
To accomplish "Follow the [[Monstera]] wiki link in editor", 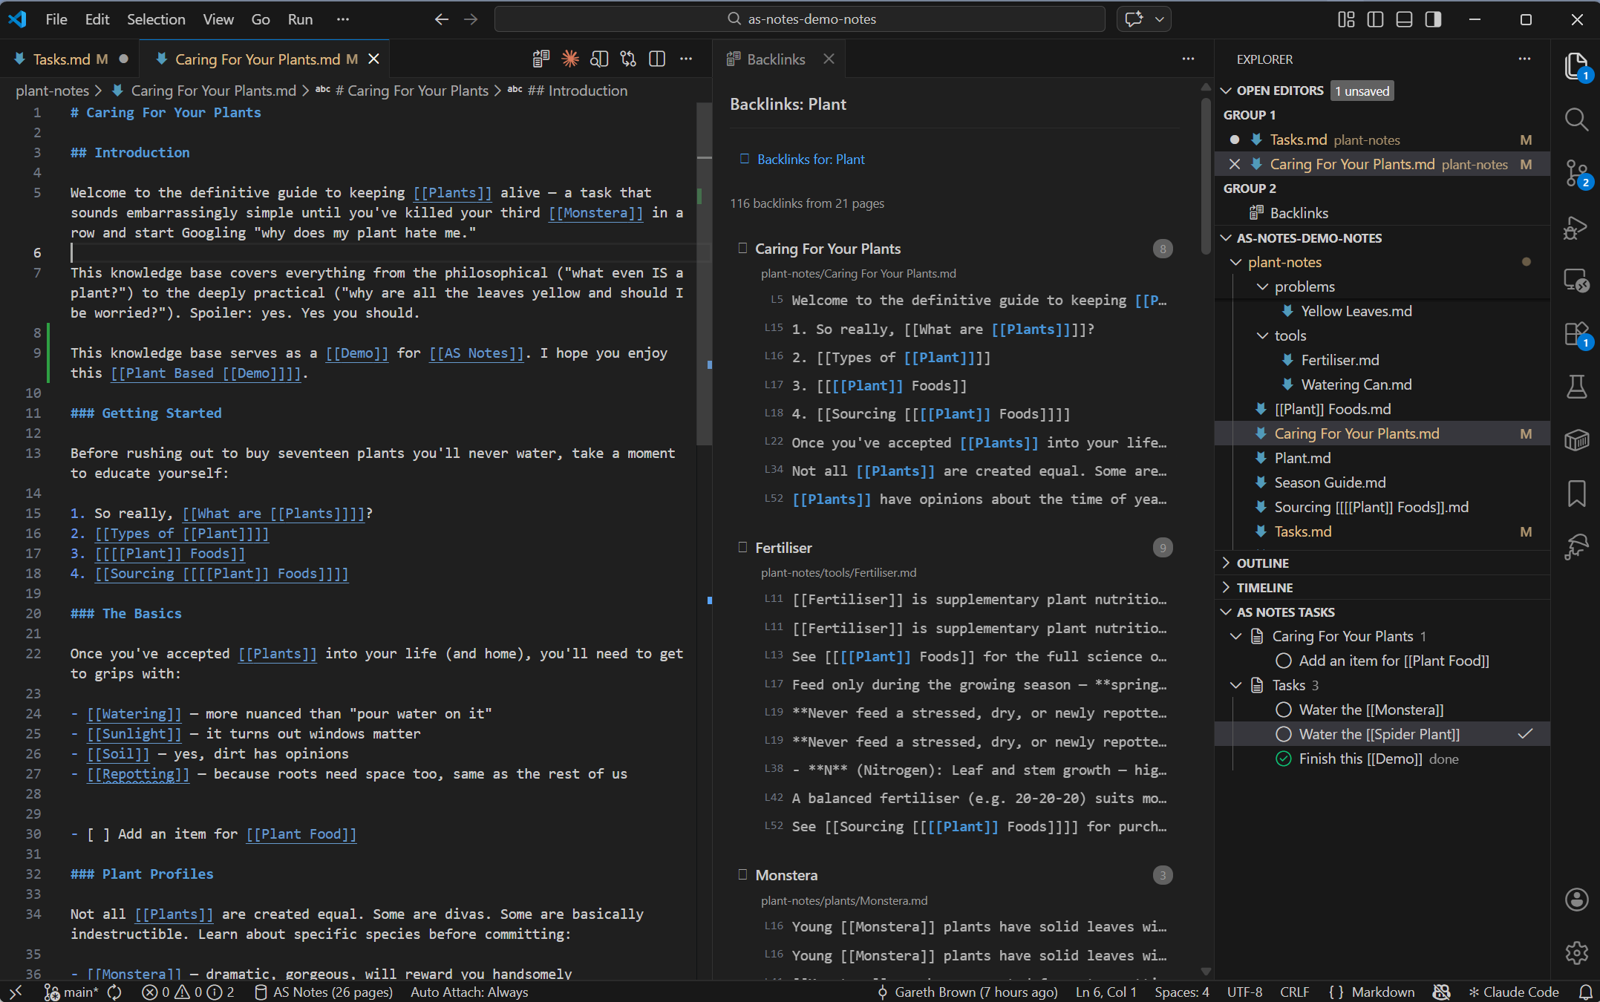I will click(x=595, y=213).
